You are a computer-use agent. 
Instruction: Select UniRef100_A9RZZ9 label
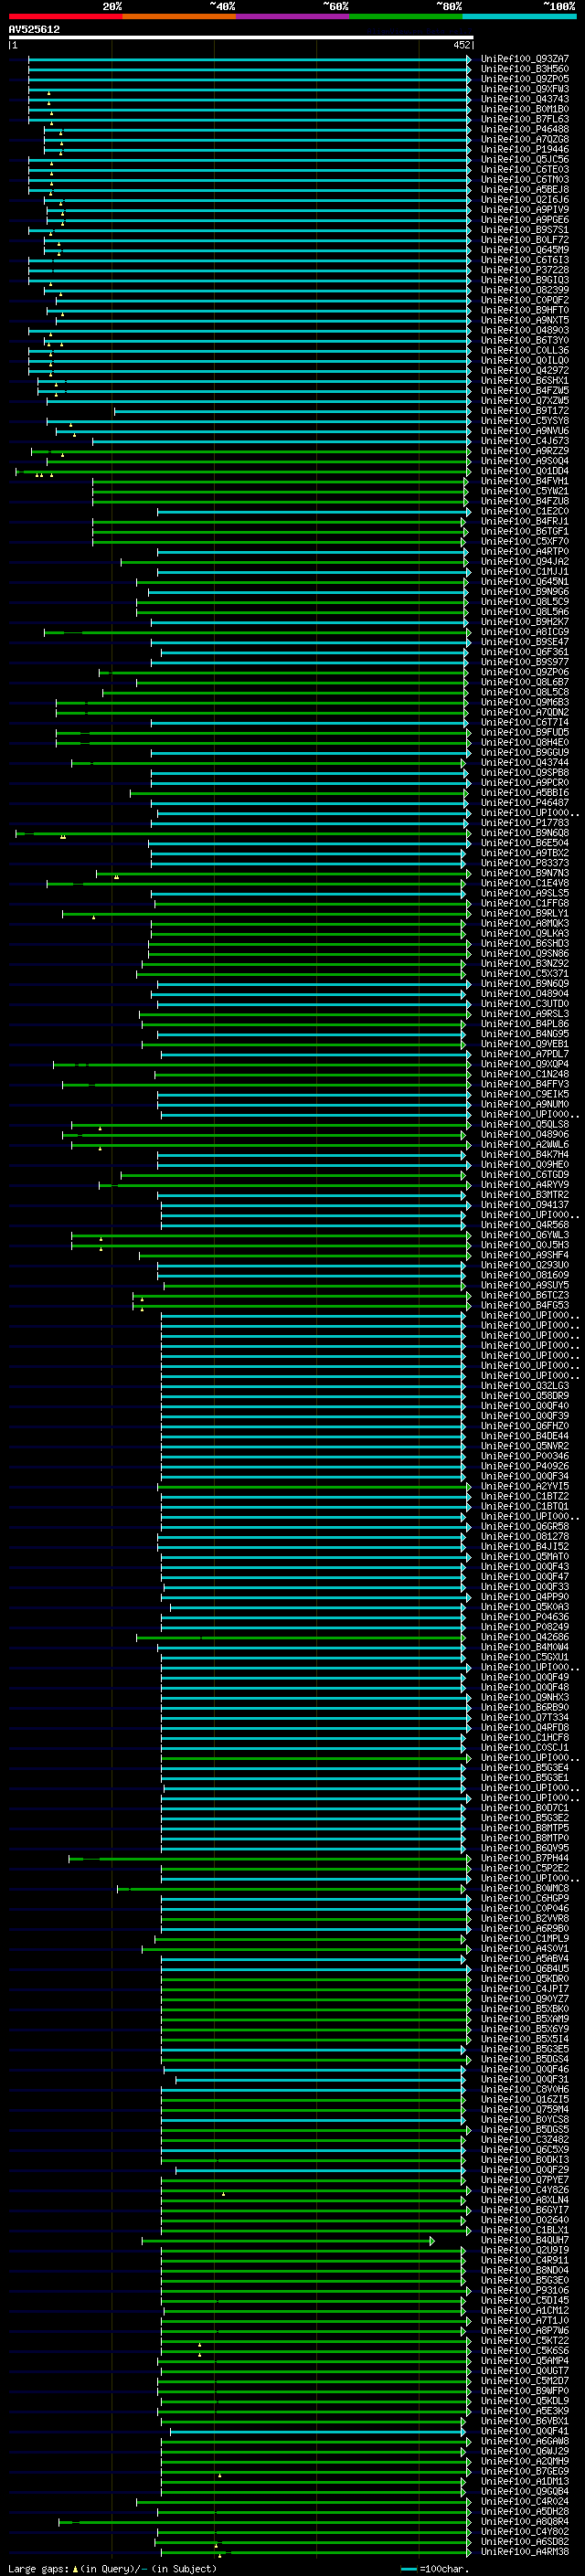(525, 451)
